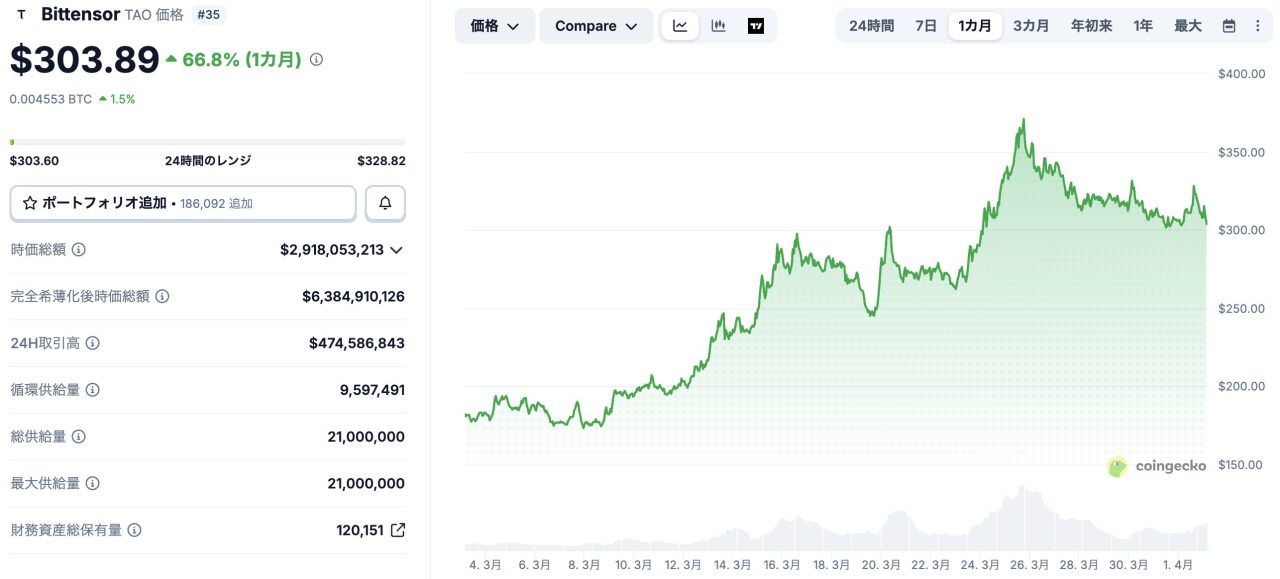This screenshot has width=1280, height=579.
Task: Open the 価格 dropdown
Action: pyautogui.click(x=495, y=26)
